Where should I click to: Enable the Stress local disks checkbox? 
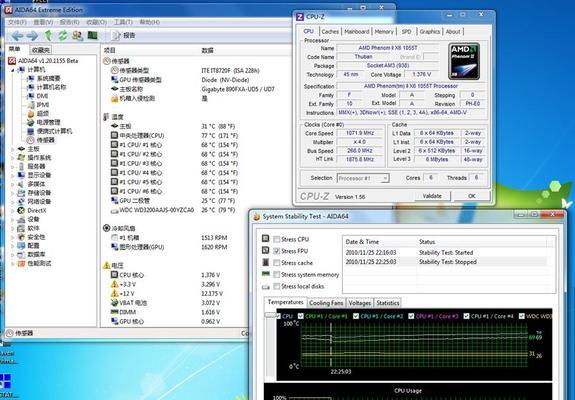(x=276, y=286)
